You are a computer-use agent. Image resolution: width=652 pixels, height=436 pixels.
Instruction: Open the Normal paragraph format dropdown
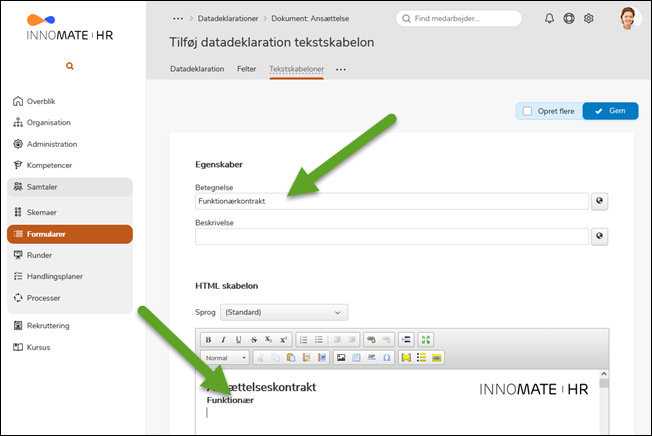coord(226,357)
